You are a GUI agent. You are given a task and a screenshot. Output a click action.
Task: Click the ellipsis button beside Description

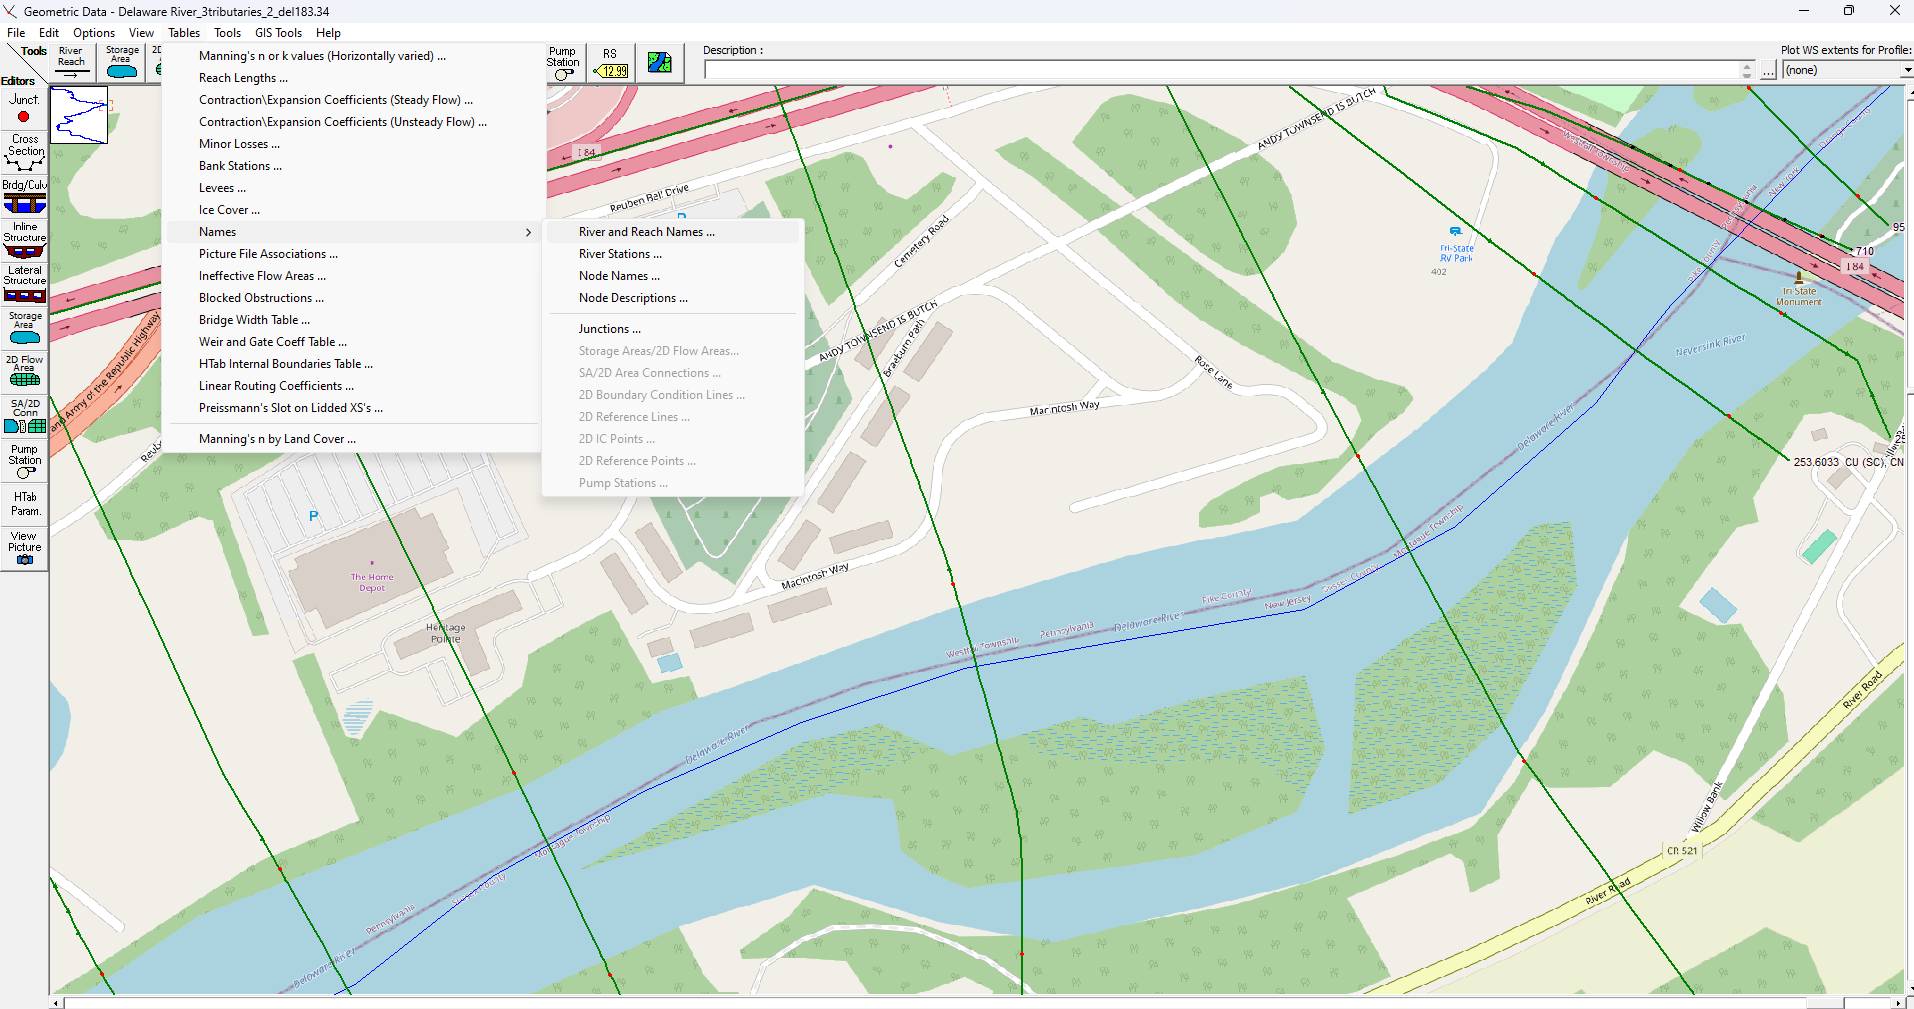[1768, 70]
